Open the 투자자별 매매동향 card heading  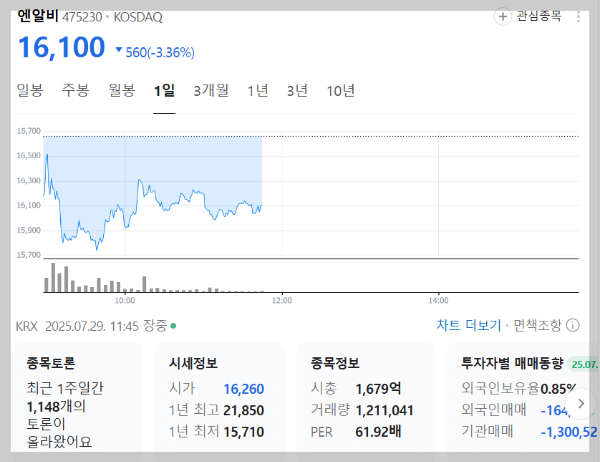[x=512, y=363]
